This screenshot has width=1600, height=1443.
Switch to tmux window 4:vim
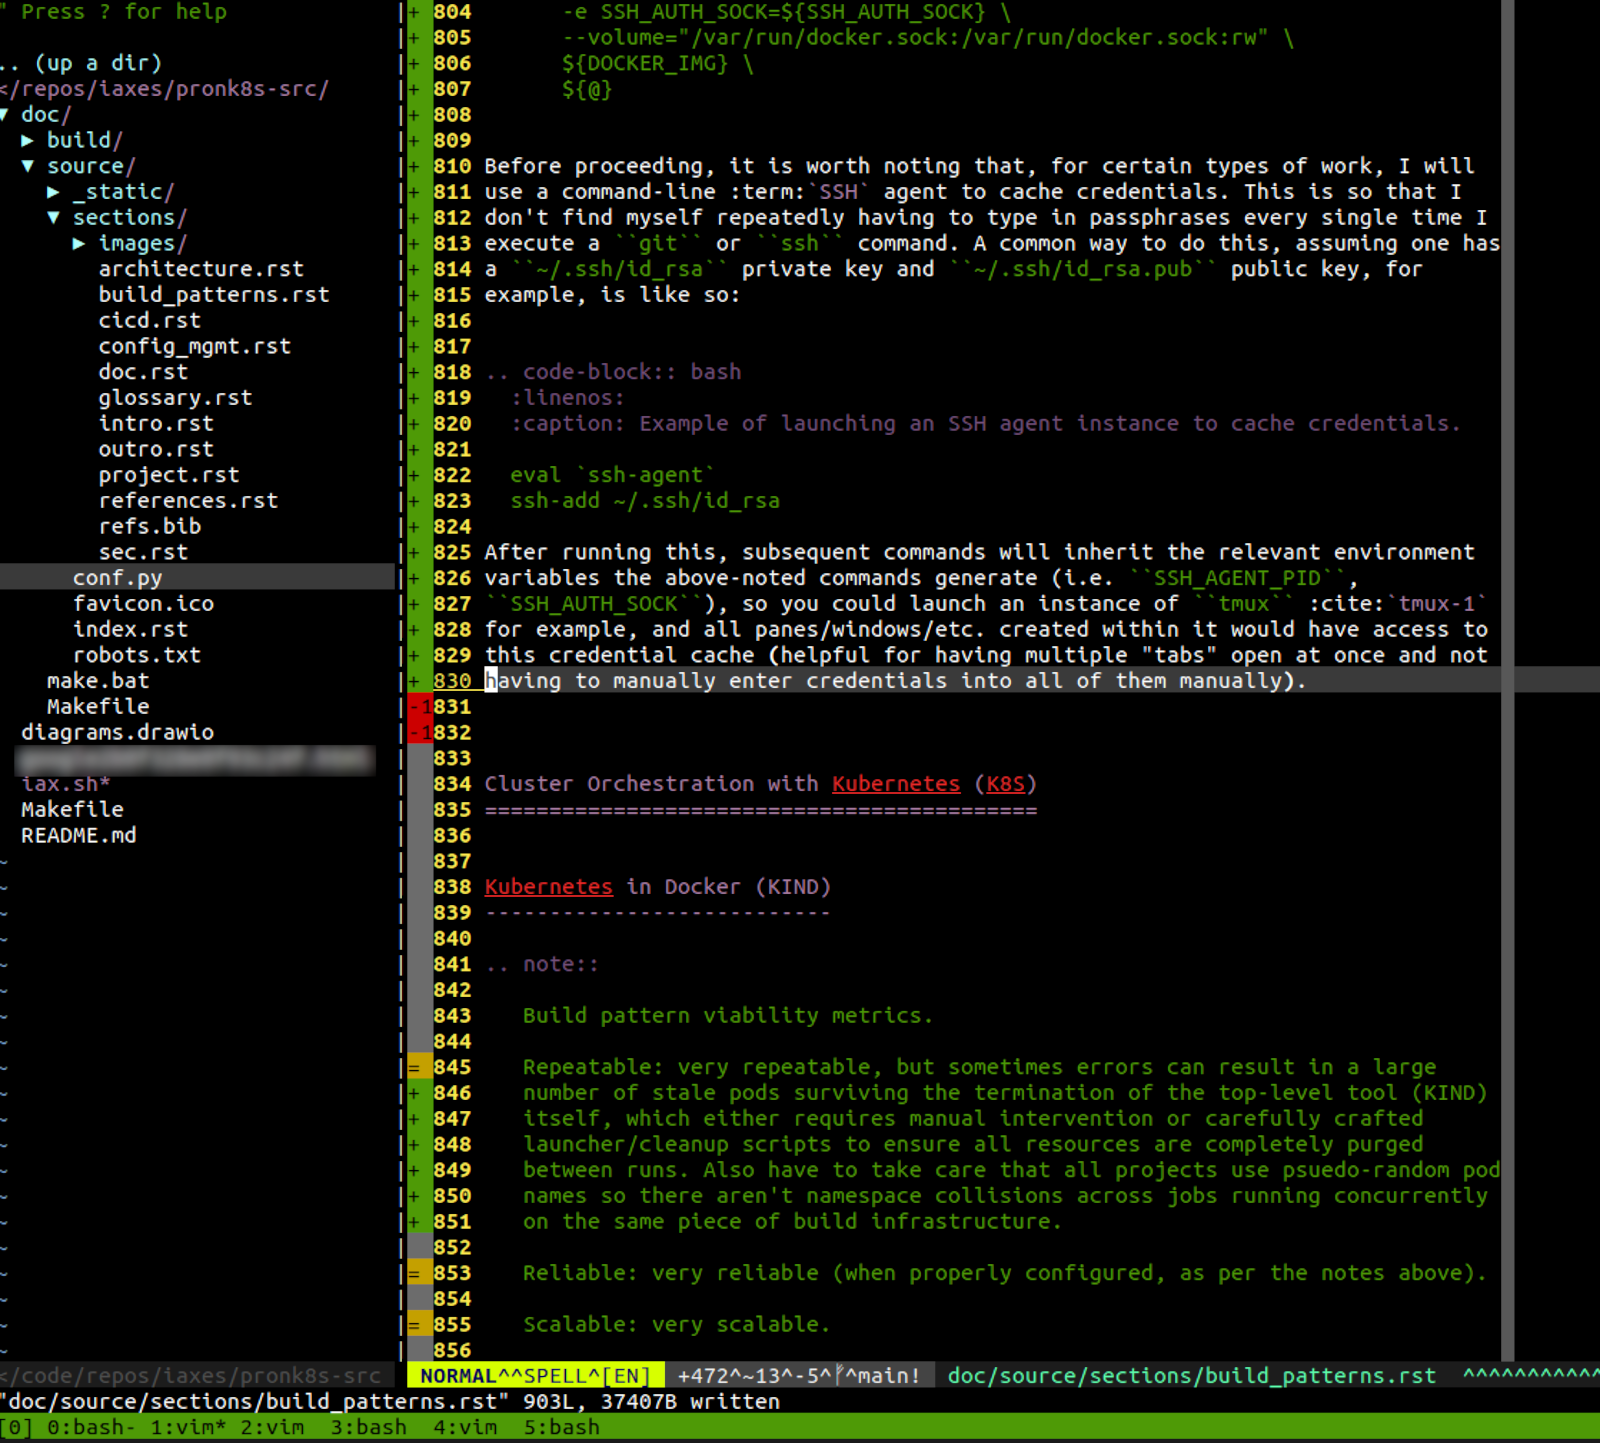465,1428
